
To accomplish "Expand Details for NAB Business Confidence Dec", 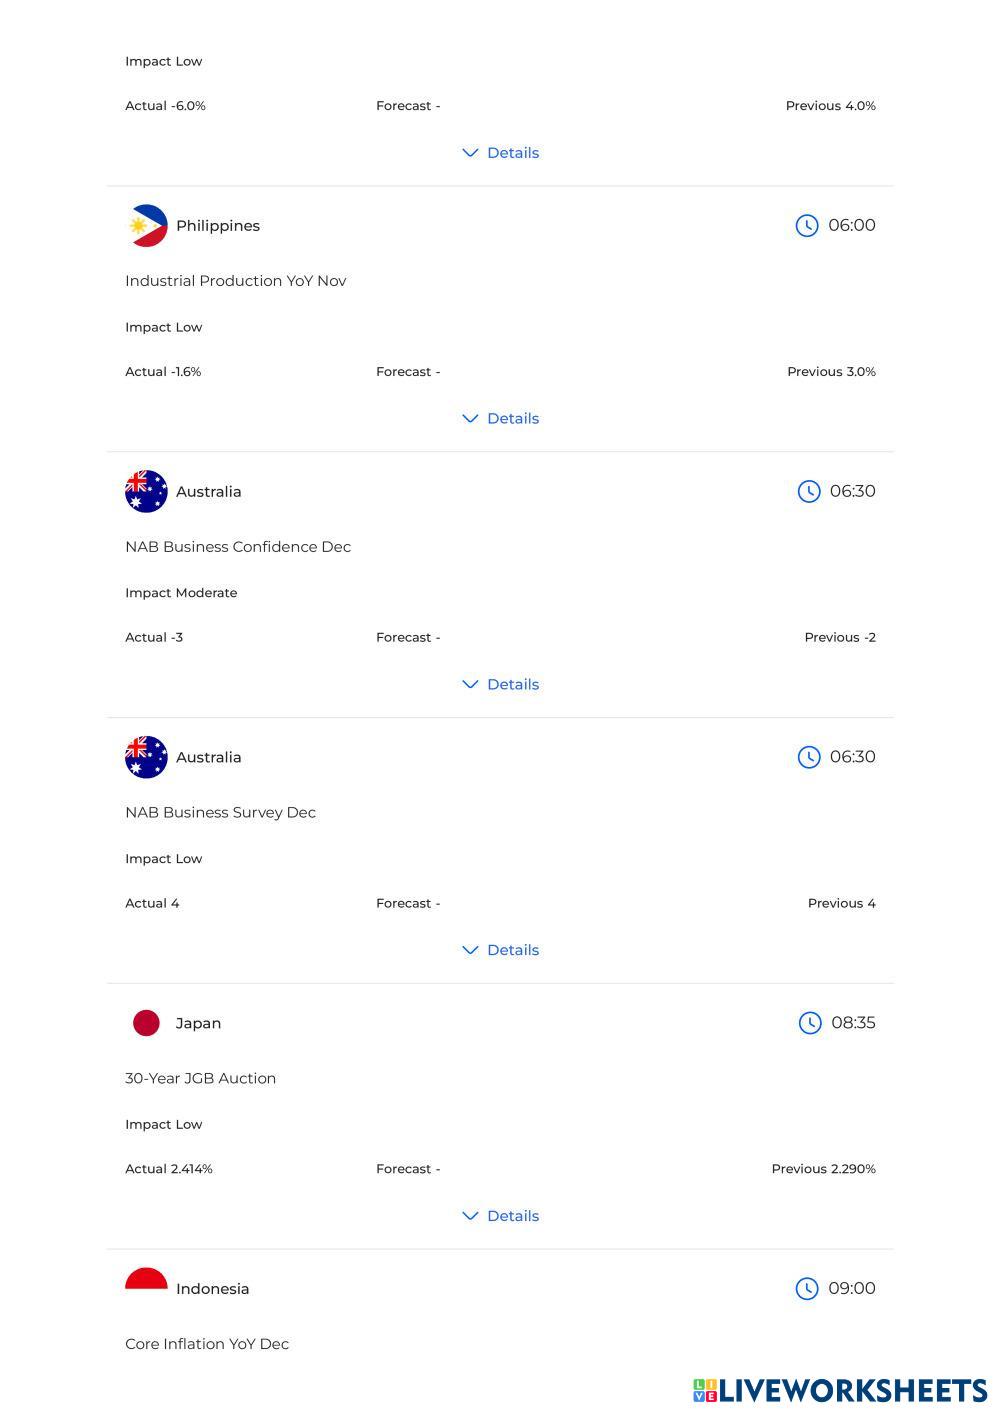I will [501, 685].
